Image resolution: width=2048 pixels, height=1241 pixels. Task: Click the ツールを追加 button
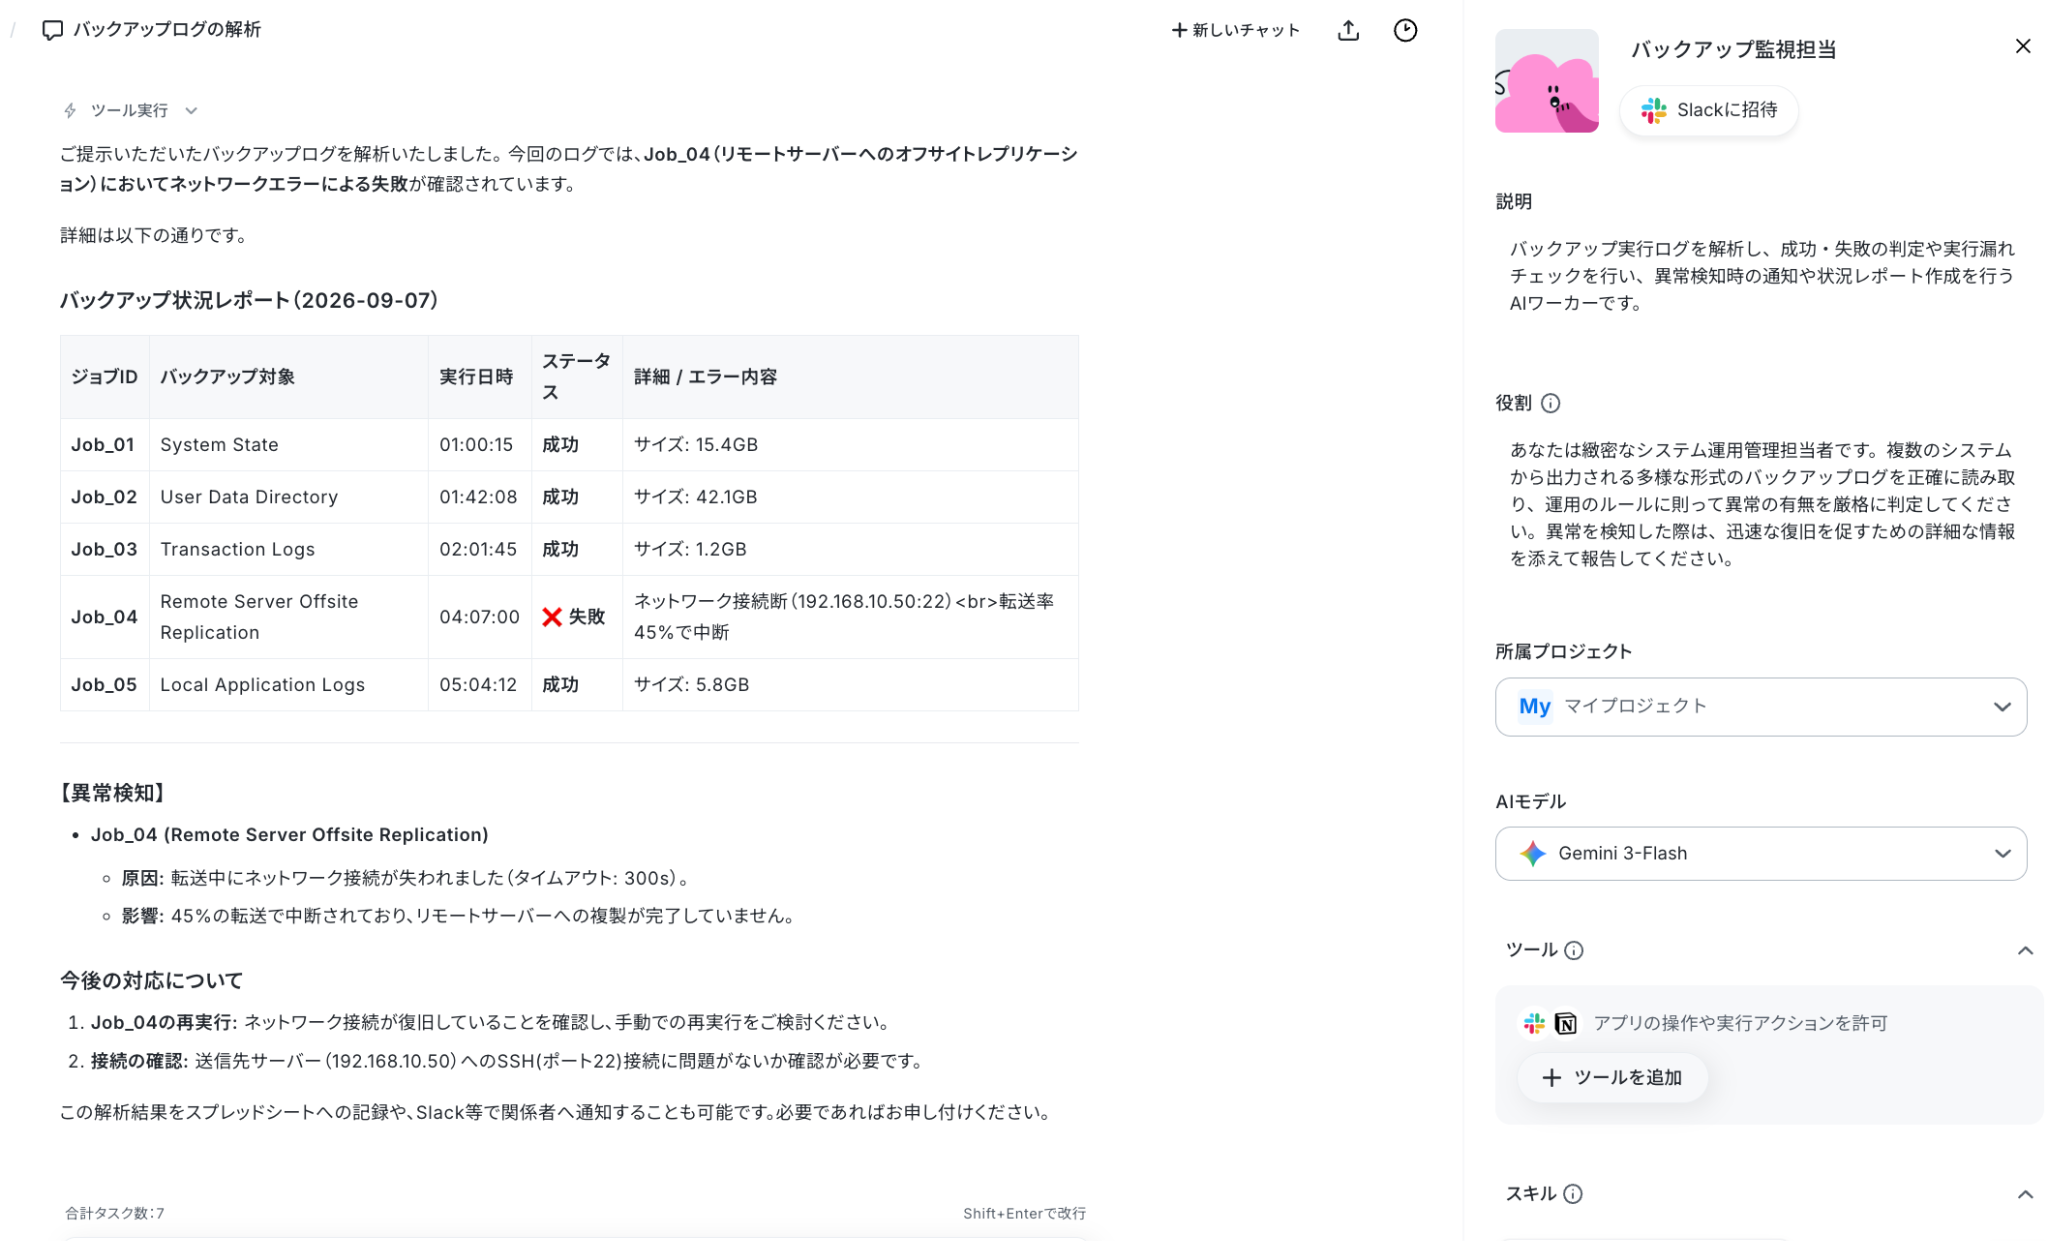[x=1610, y=1078]
